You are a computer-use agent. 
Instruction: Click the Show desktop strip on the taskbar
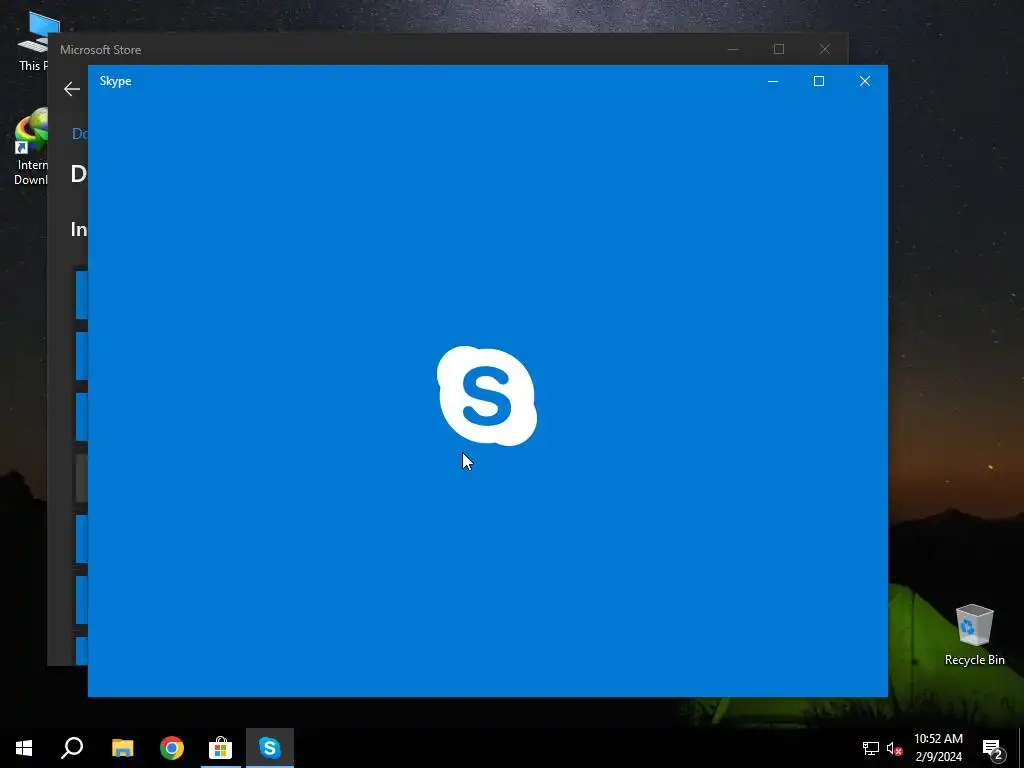1021,748
